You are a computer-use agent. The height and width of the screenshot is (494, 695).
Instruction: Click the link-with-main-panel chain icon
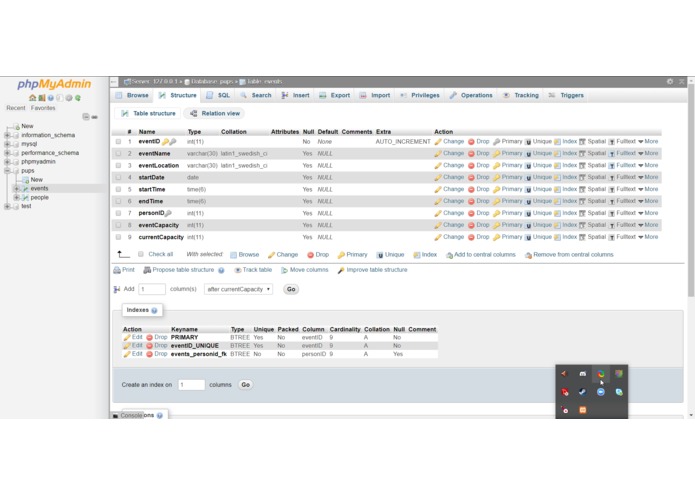[94, 117]
